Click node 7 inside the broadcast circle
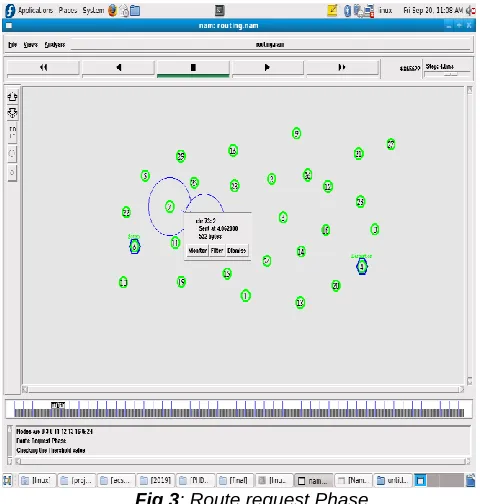Screen dimensions: 480x504 170,207
